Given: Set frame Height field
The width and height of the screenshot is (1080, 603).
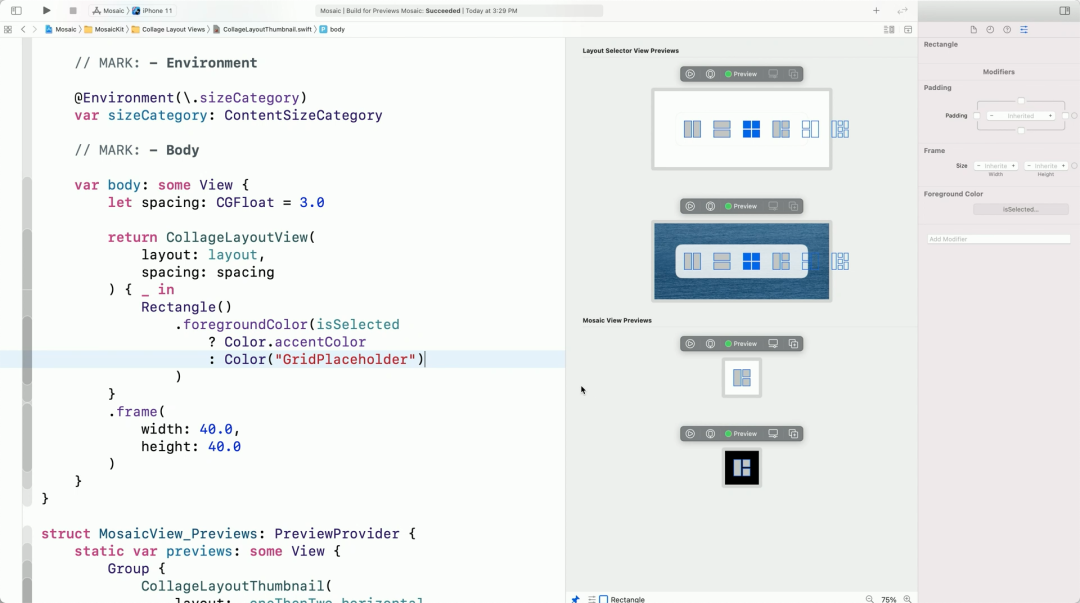Looking at the screenshot, I should click(x=1046, y=165).
